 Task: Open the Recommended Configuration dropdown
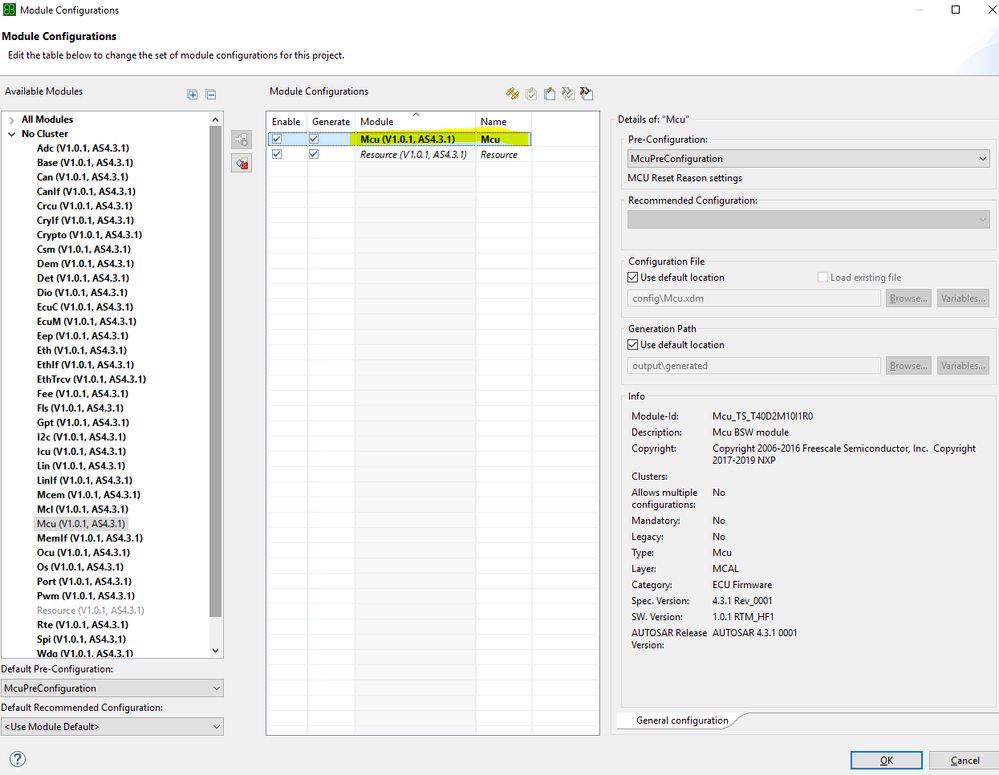tap(809, 220)
